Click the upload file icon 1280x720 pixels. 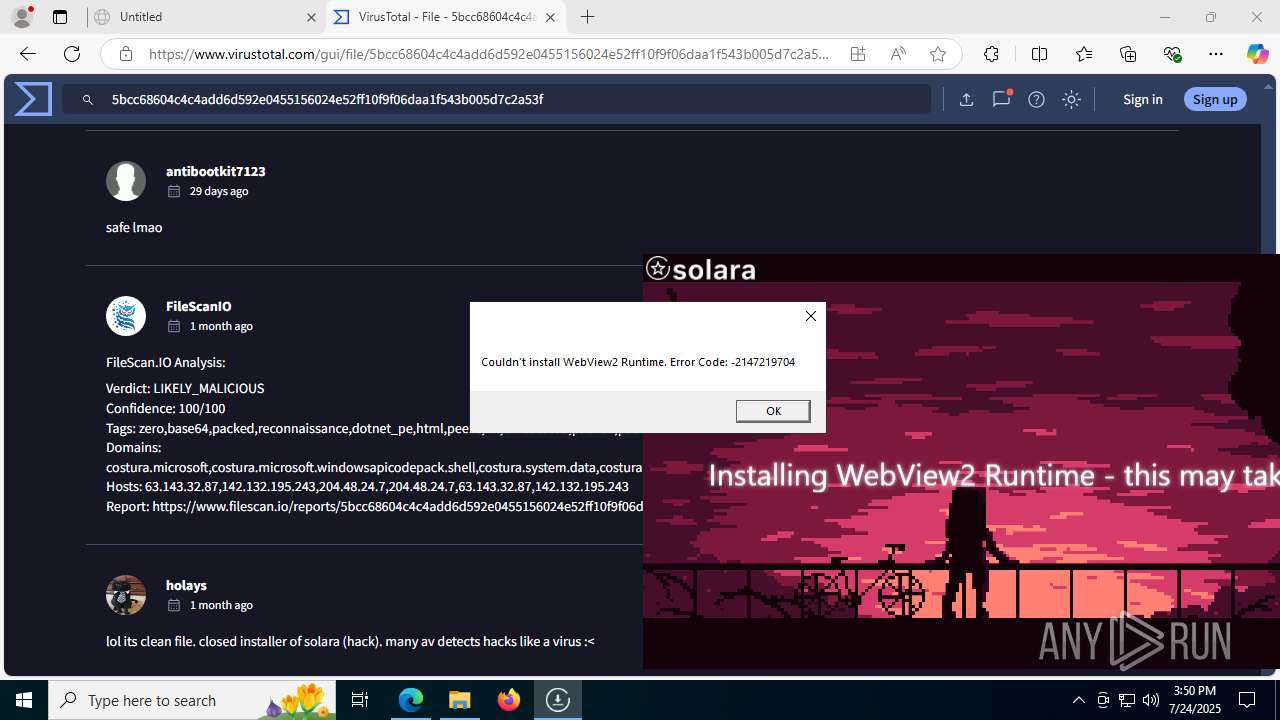point(966,99)
